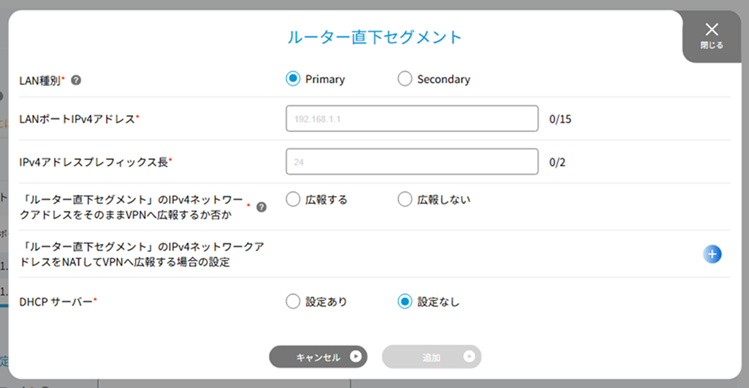Click the blue plus icon to add NAT setting
Screen dimensions: 749x388
tap(712, 254)
